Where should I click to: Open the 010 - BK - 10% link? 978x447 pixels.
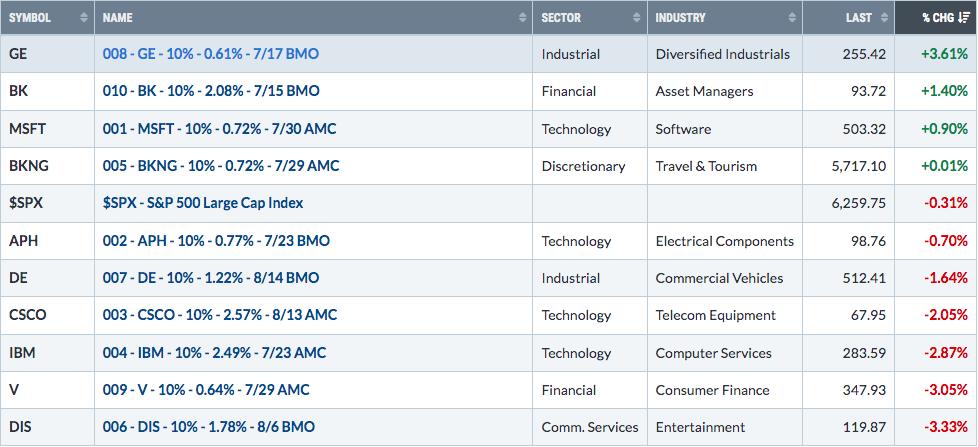click(211, 92)
